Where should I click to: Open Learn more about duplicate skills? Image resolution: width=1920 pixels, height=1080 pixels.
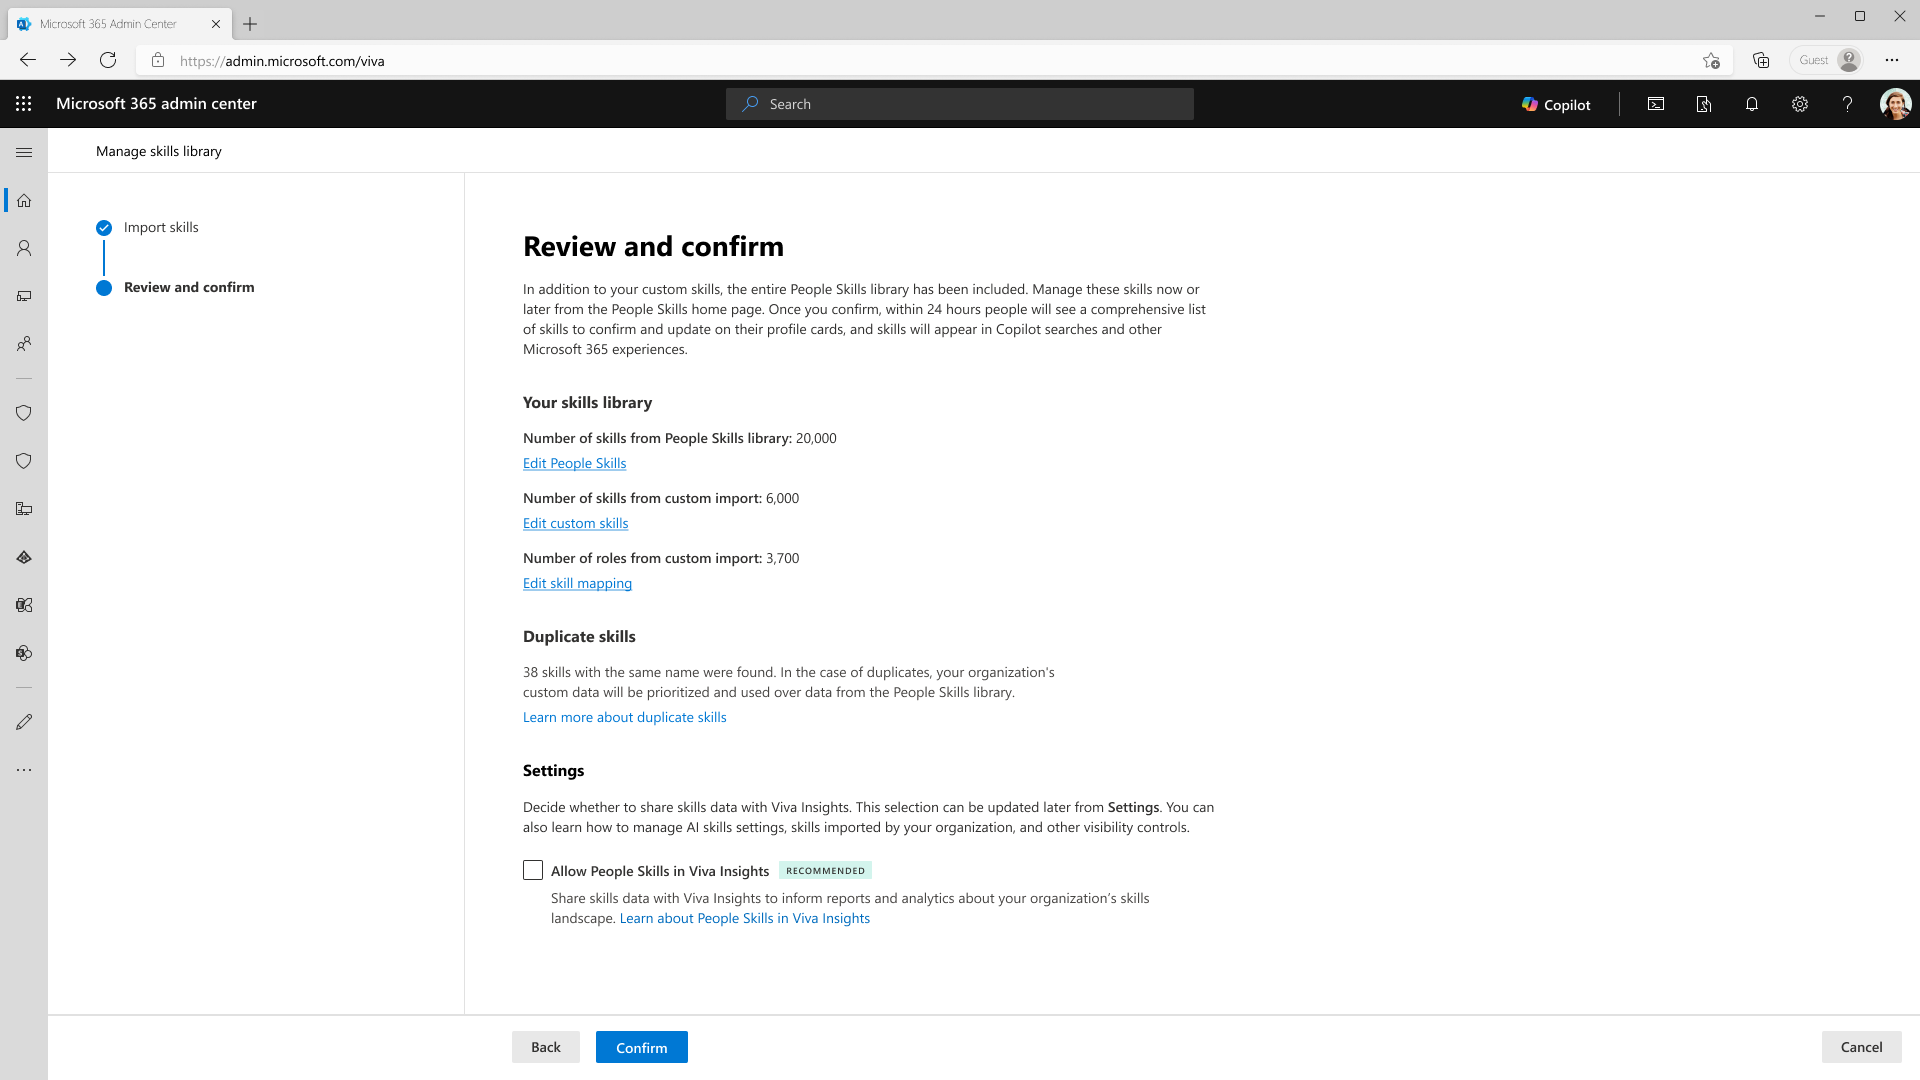[x=624, y=717]
